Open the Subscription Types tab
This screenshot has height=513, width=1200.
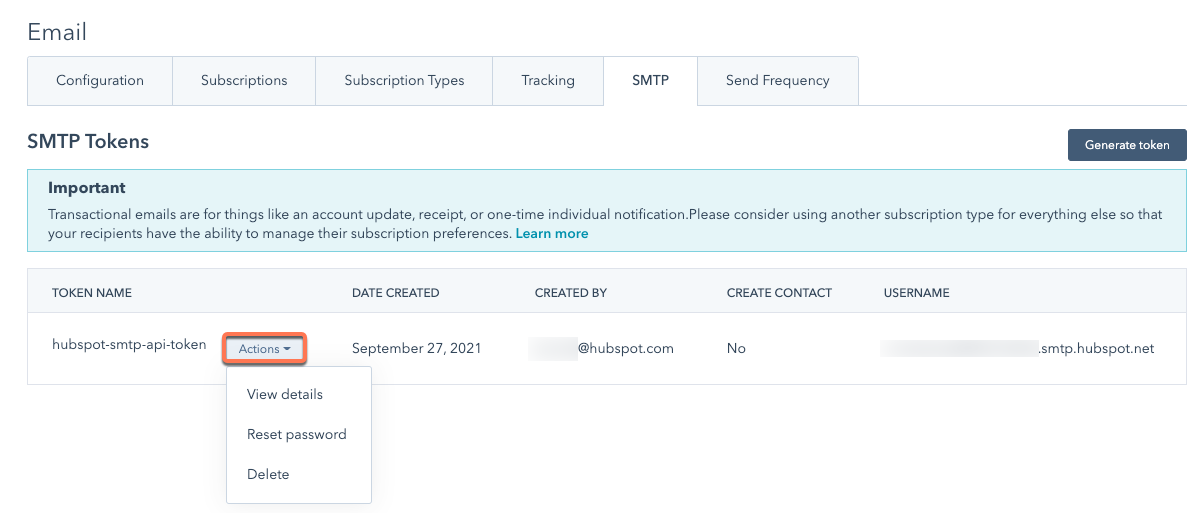click(x=404, y=80)
